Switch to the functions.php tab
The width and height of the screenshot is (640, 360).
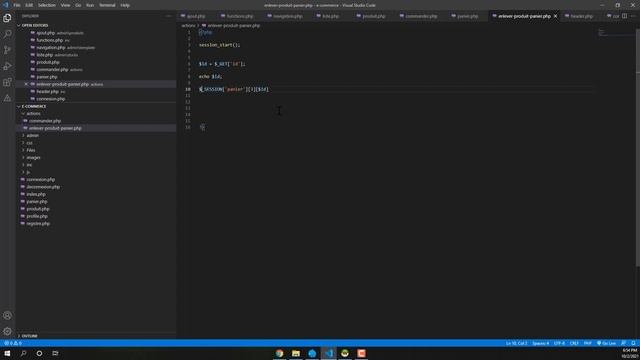click(x=240, y=16)
